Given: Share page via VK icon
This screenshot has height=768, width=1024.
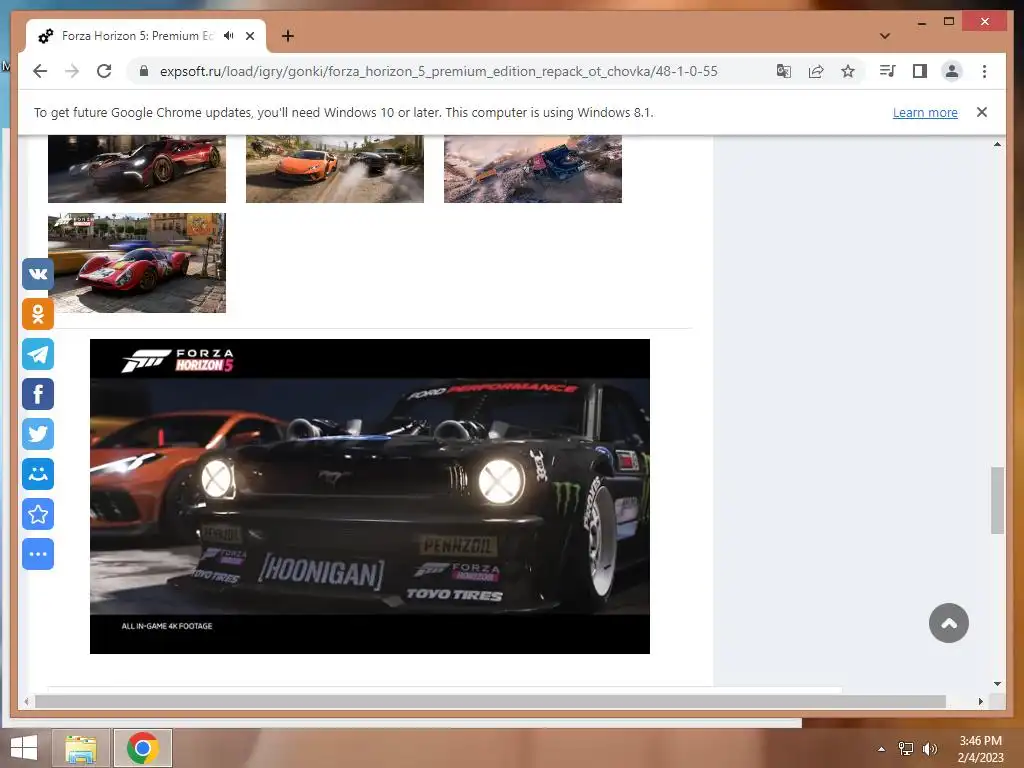Looking at the screenshot, I should 38,274.
